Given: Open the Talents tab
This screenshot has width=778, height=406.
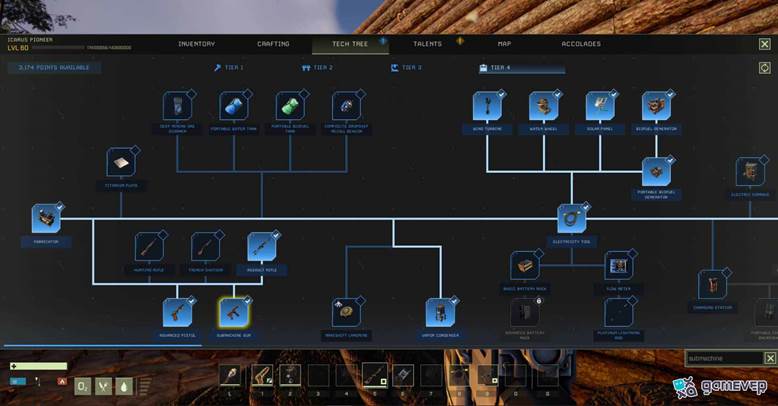Looking at the screenshot, I should [427, 44].
